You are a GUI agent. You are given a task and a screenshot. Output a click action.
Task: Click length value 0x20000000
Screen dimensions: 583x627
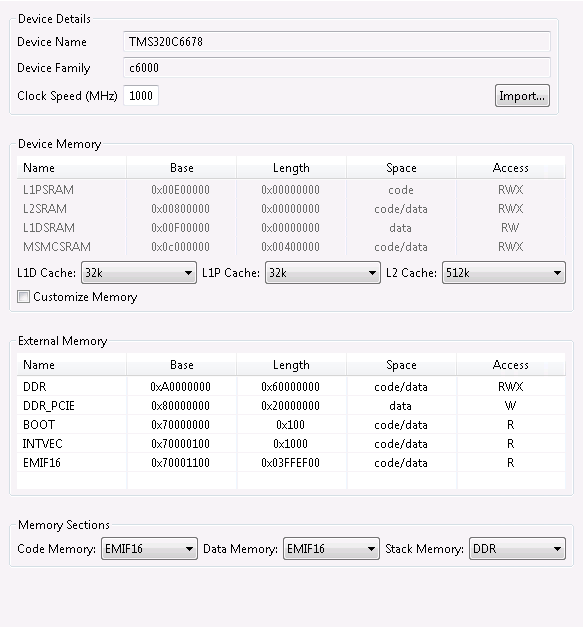[x=290, y=406]
